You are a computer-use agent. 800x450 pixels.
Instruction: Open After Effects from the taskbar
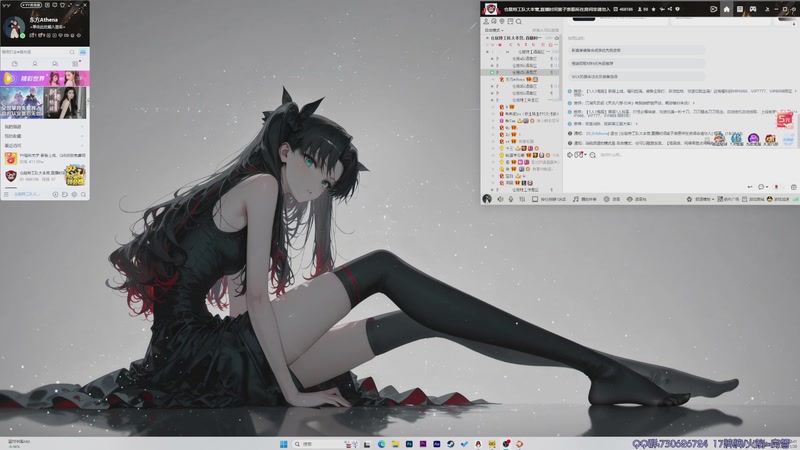tap(436, 444)
